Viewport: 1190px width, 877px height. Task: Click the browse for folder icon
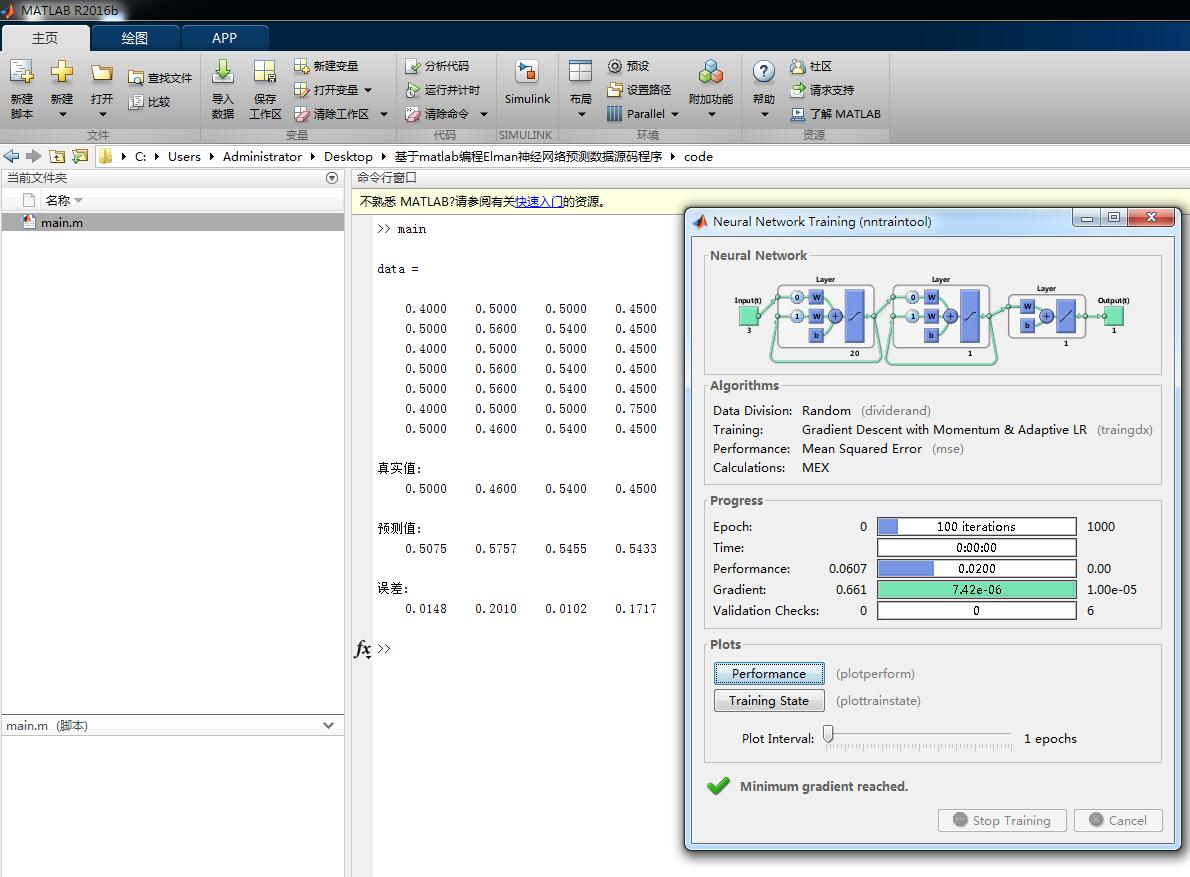click(80, 156)
